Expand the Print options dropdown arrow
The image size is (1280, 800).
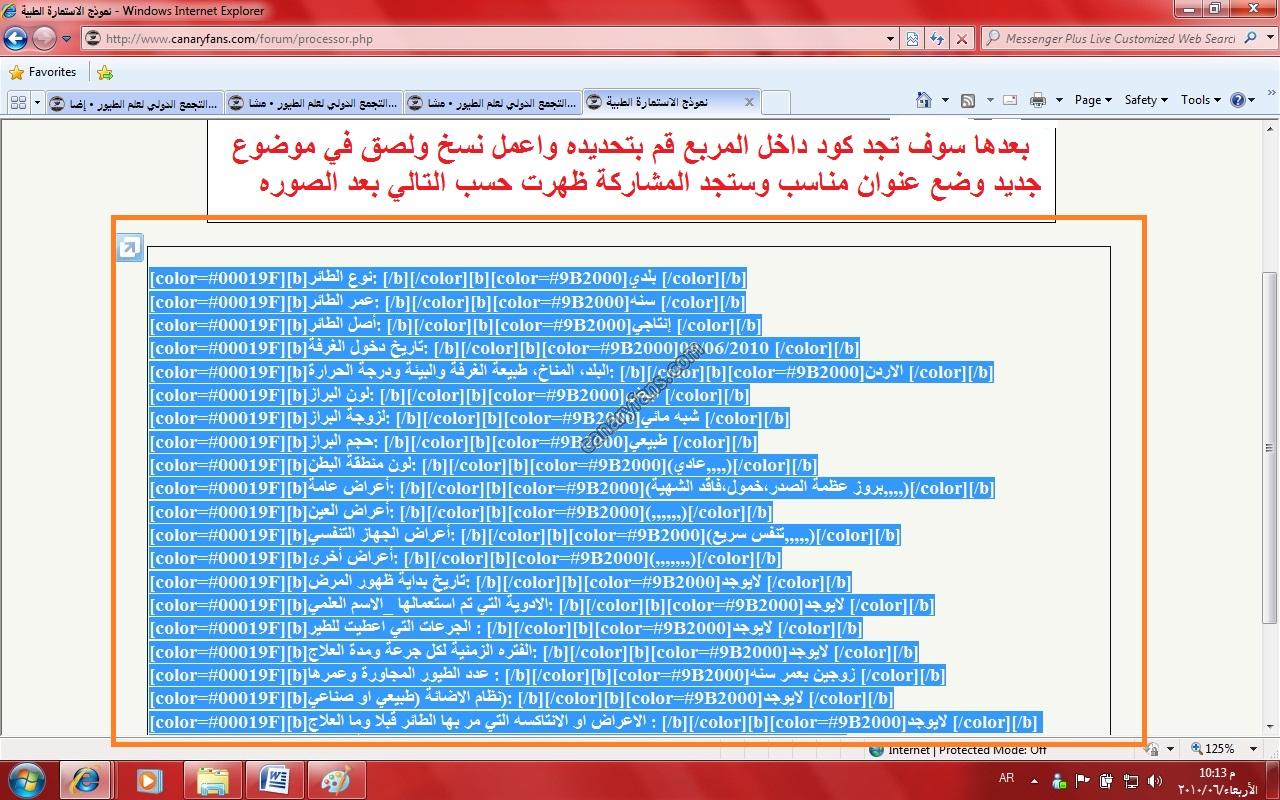click(1059, 100)
